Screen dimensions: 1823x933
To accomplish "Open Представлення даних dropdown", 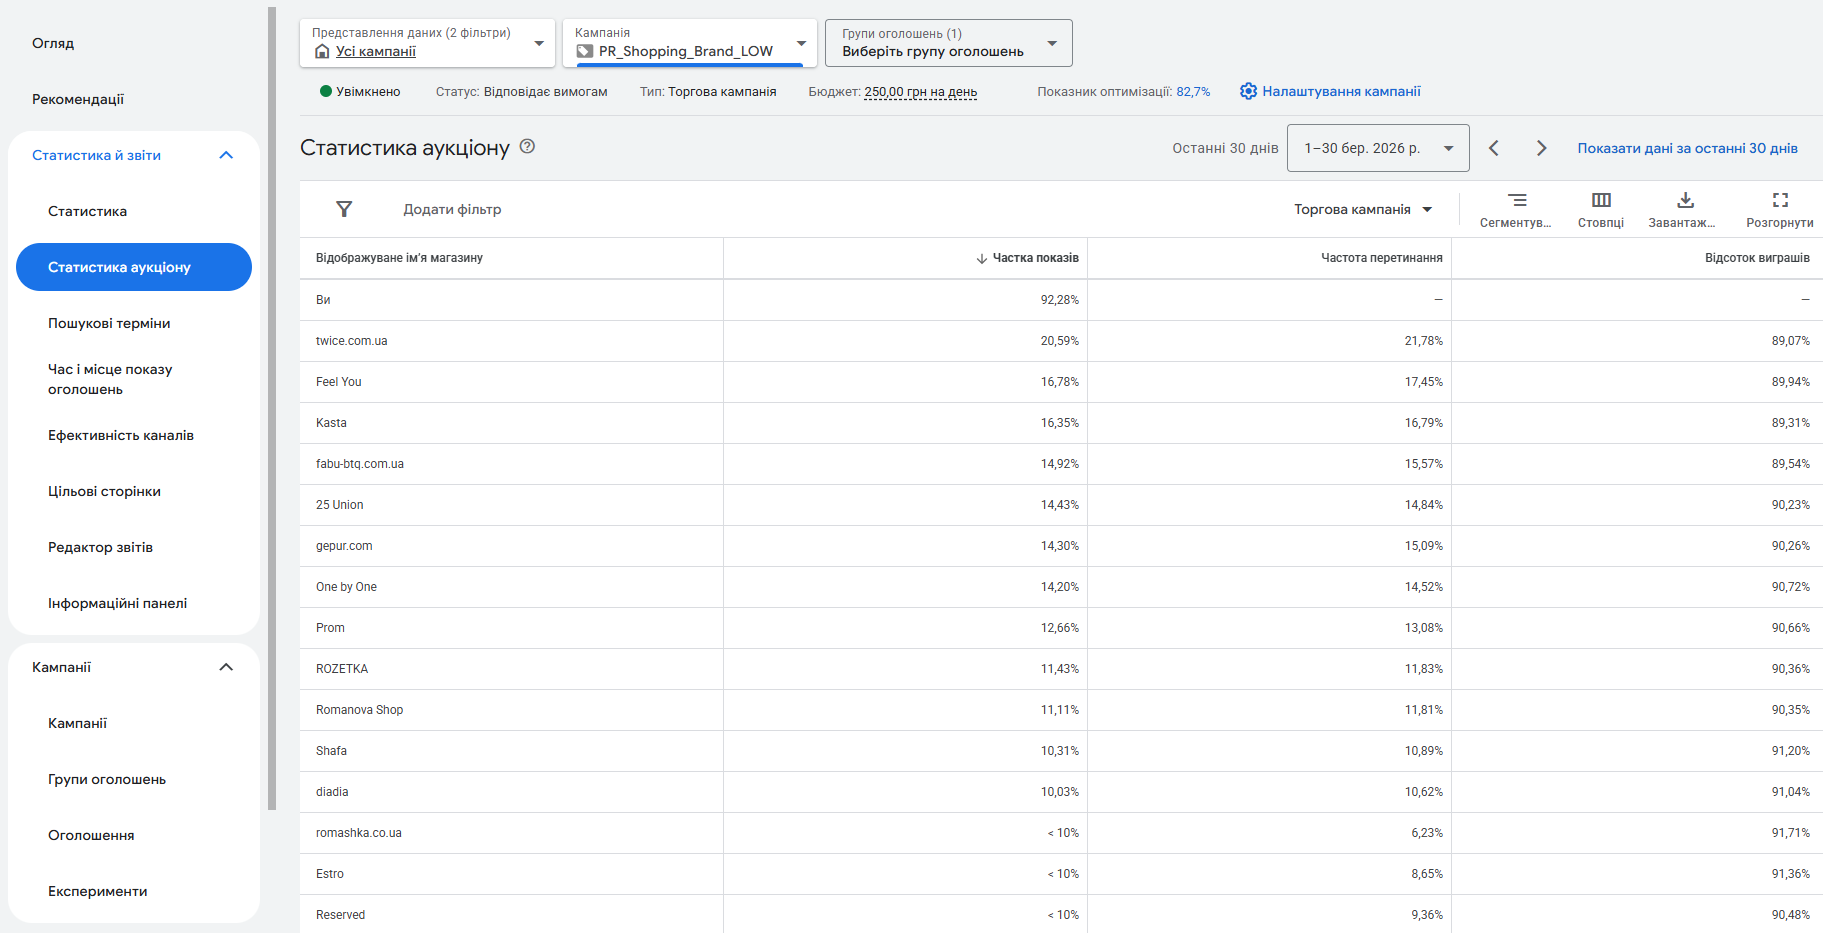I will click(427, 43).
